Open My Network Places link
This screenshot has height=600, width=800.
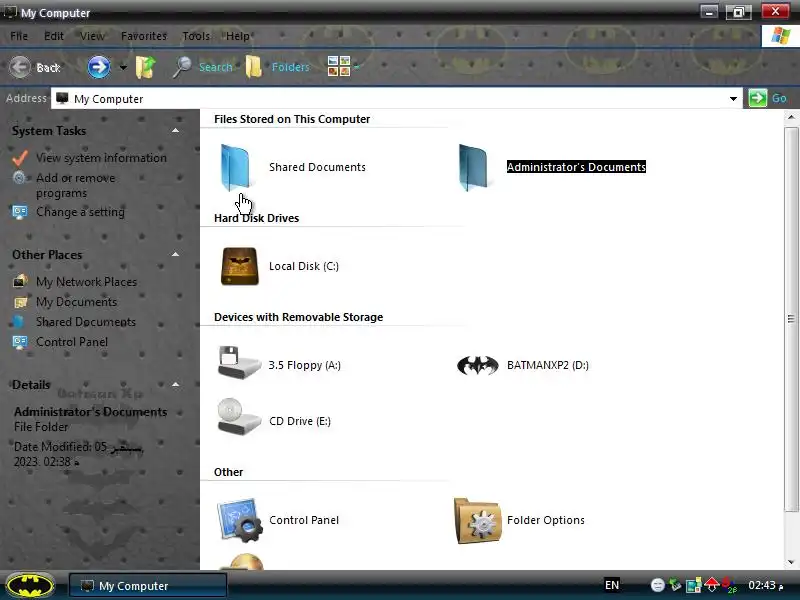[x=86, y=282]
